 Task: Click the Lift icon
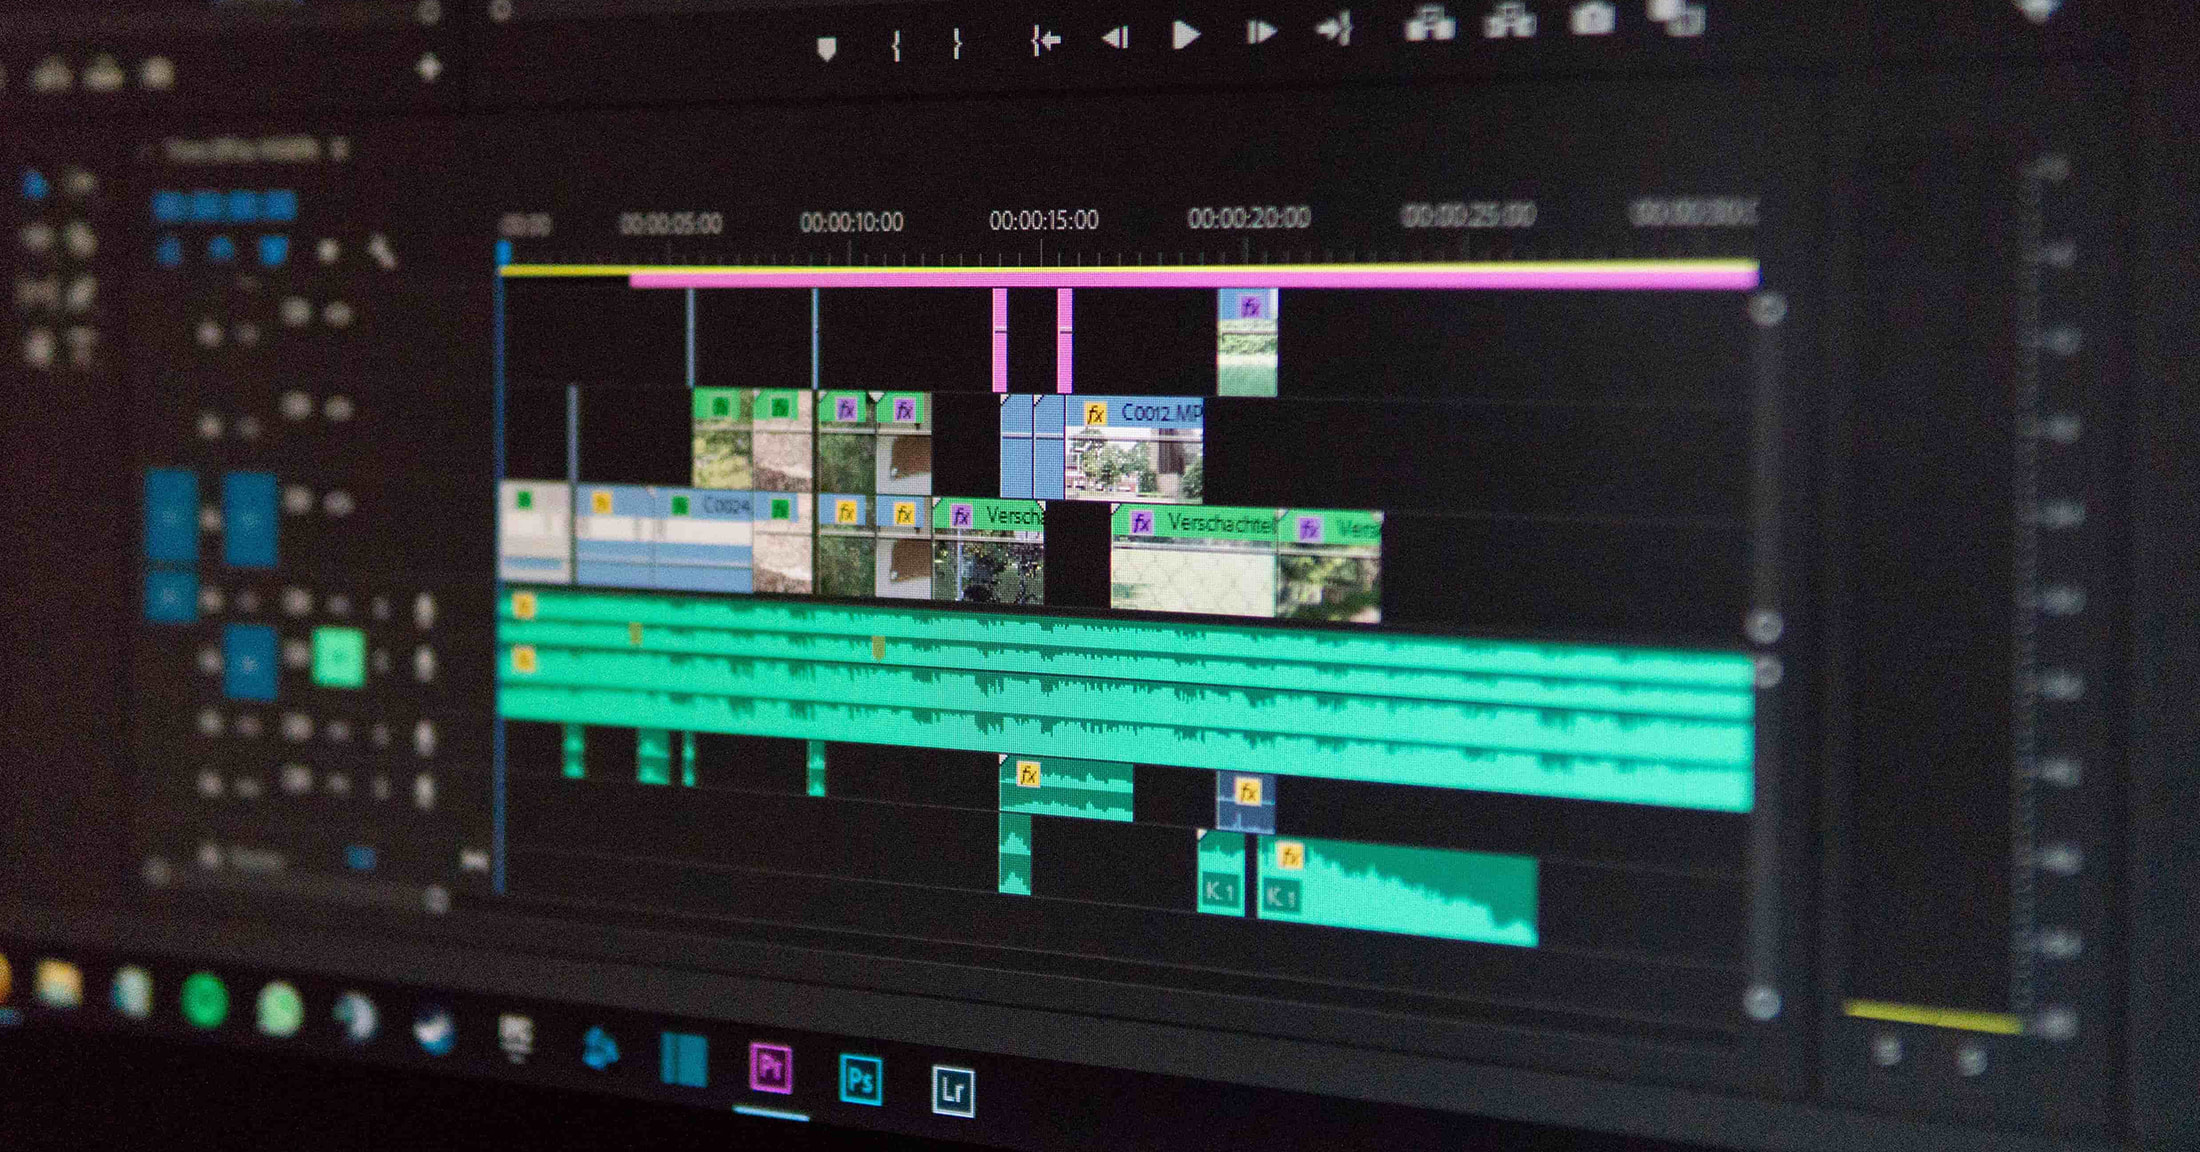point(1429,23)
